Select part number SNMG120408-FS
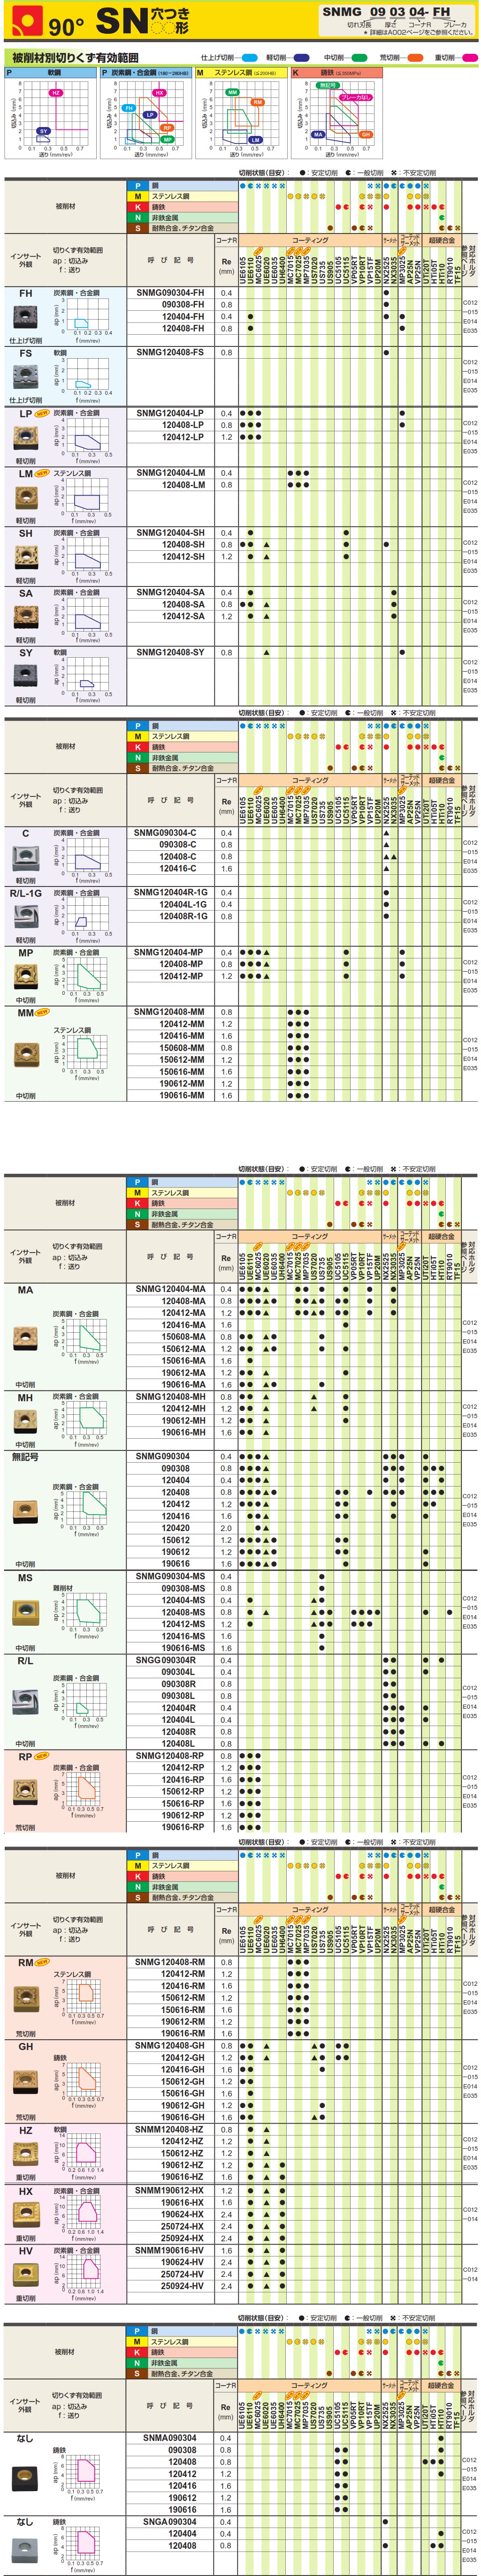The height and width of the screenshot is (2576, 481). tap(170, 353)
